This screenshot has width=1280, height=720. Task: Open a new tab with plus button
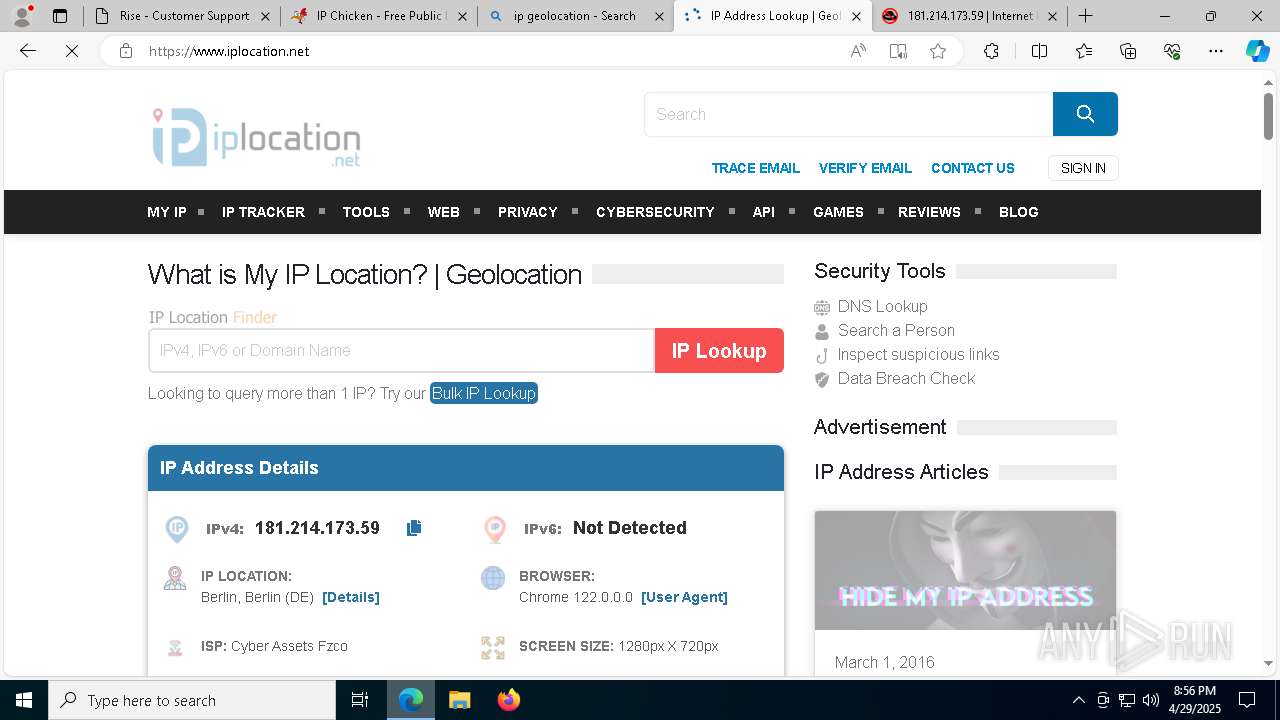click(1085, 16)
